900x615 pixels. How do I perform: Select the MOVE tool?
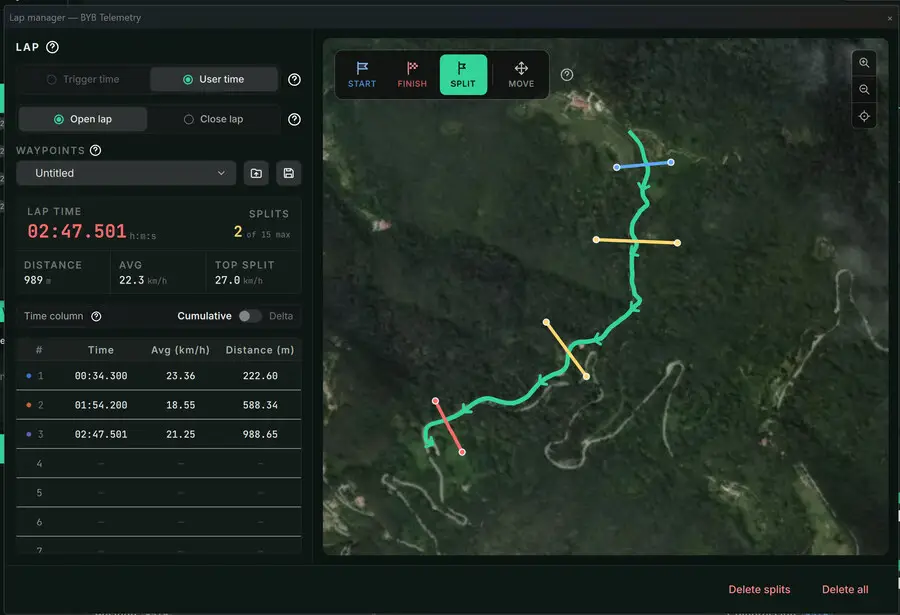pyautogui.click(x=521, y=75)
